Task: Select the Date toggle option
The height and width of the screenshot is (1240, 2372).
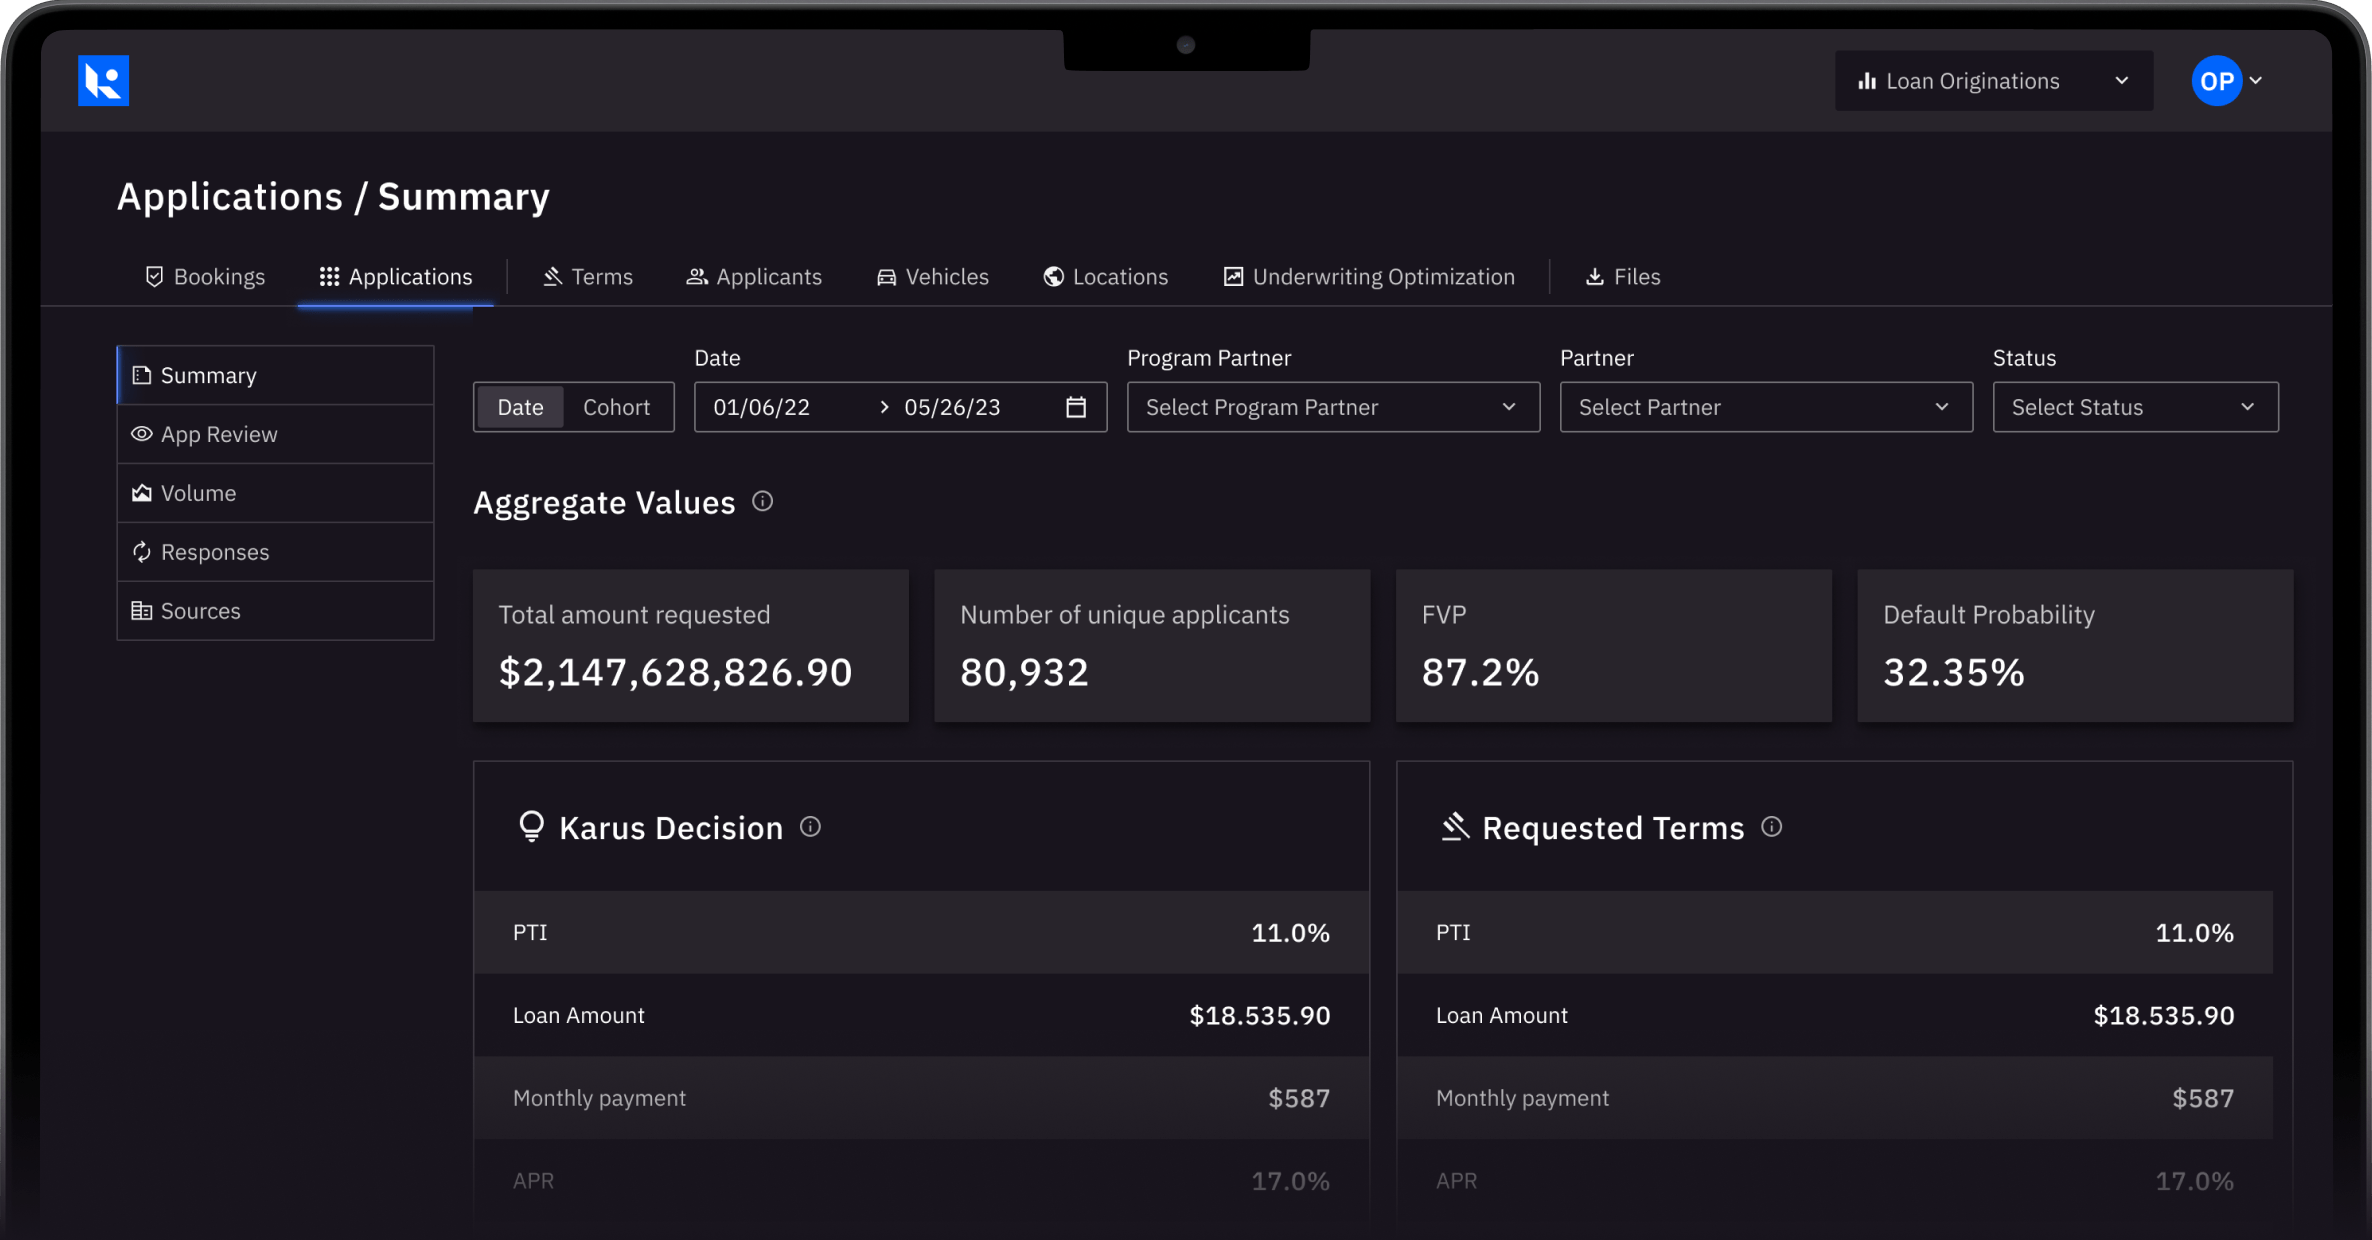Action: pos(520,407)
